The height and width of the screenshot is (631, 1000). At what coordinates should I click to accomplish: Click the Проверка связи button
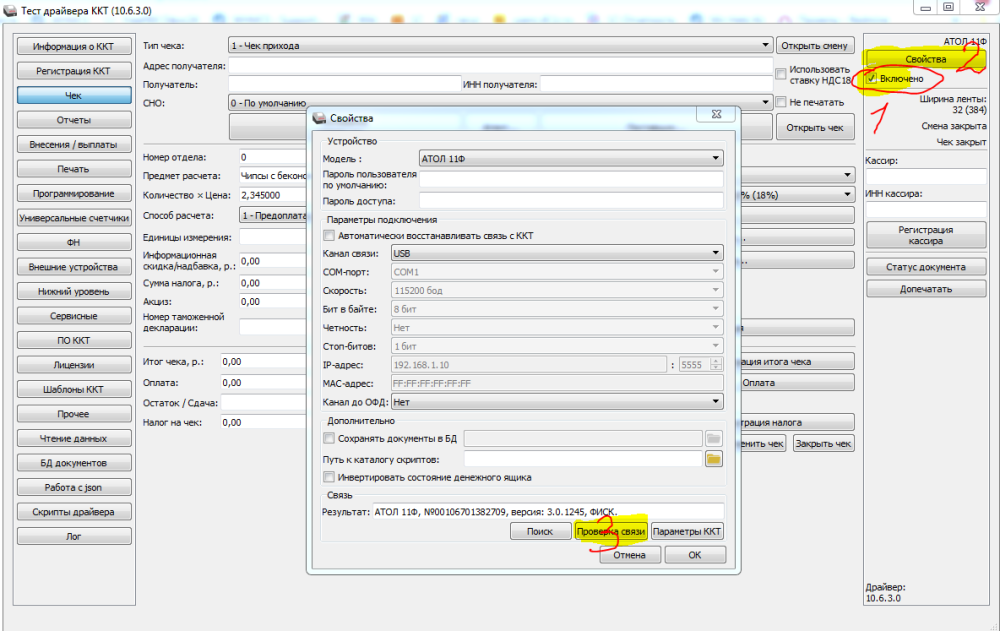click(611, 531)
